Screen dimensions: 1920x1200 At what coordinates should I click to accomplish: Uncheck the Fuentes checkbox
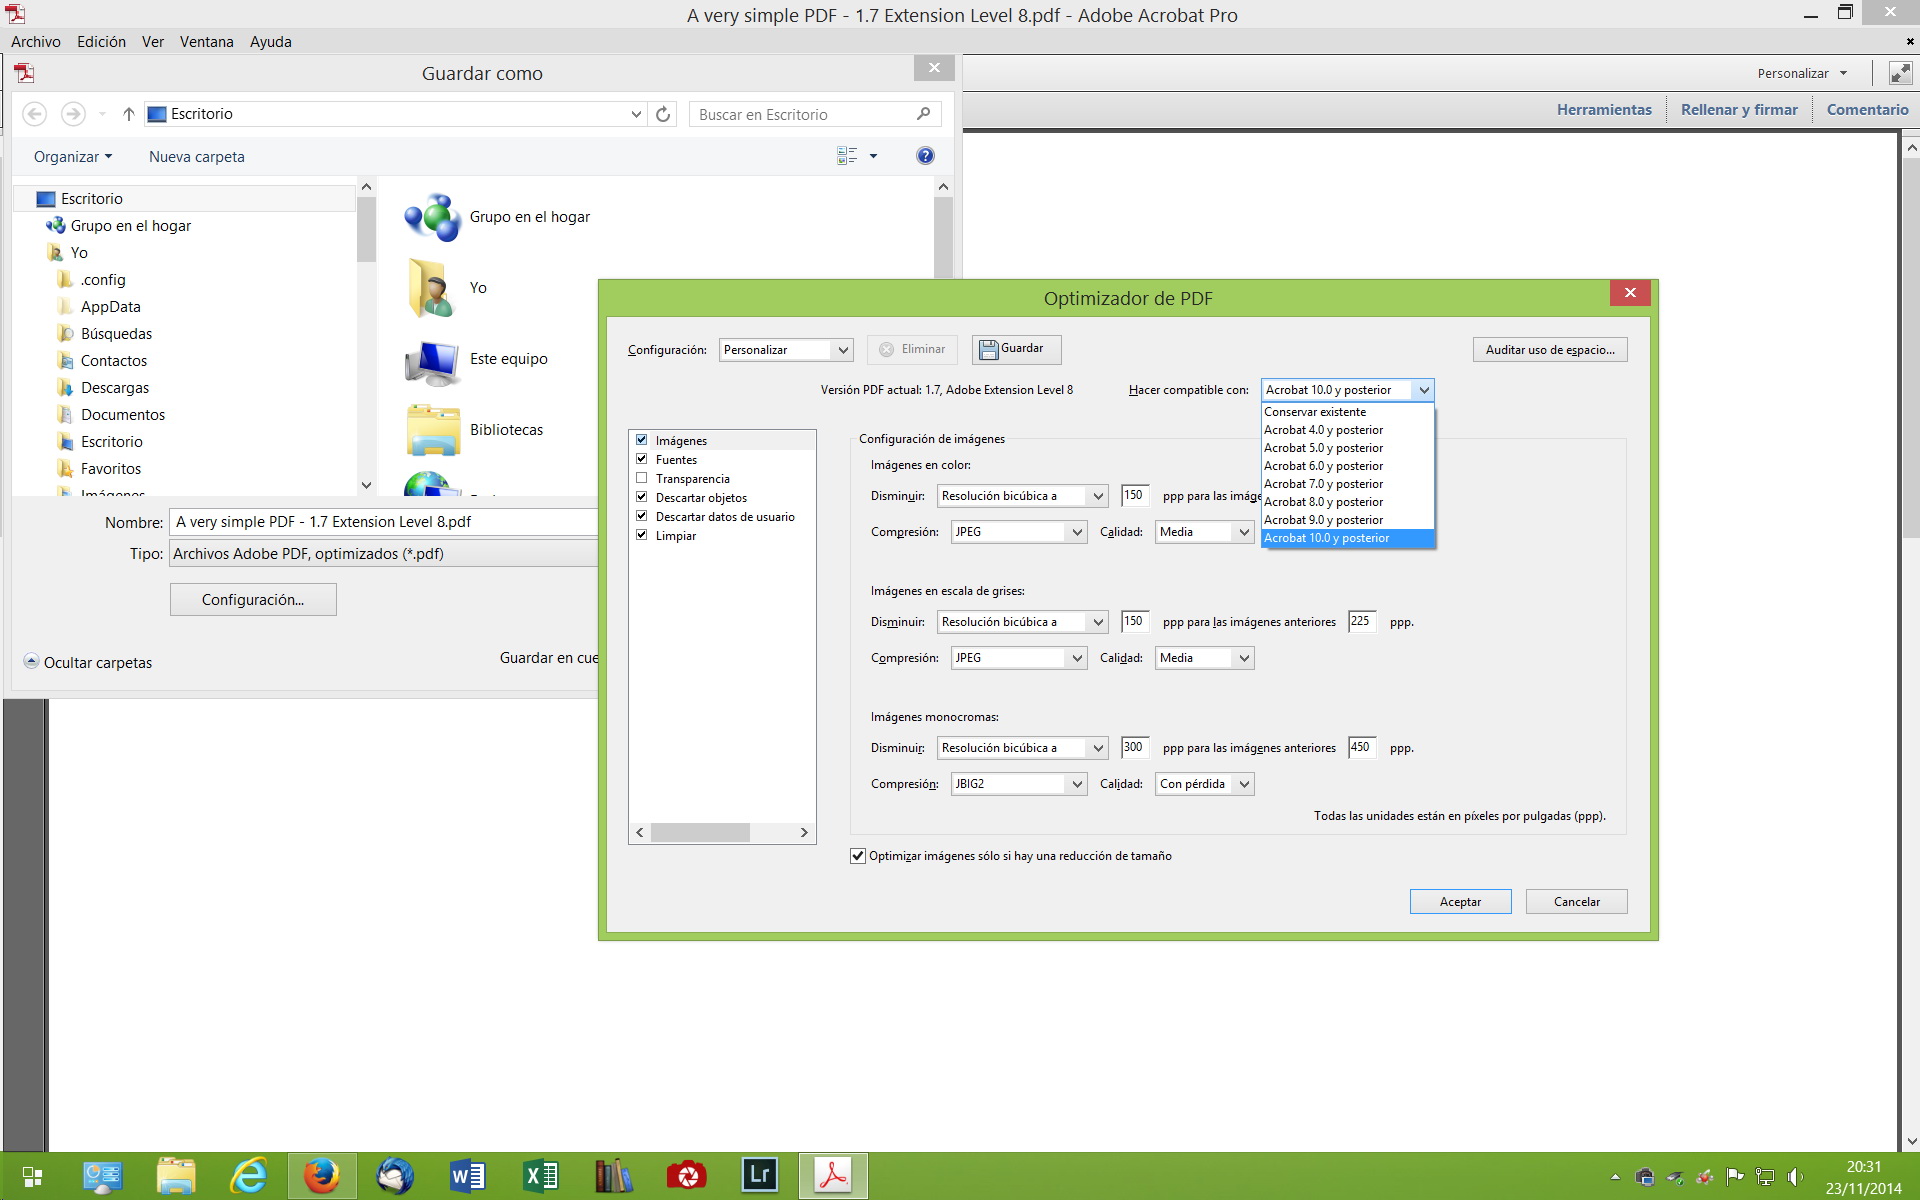642,459
